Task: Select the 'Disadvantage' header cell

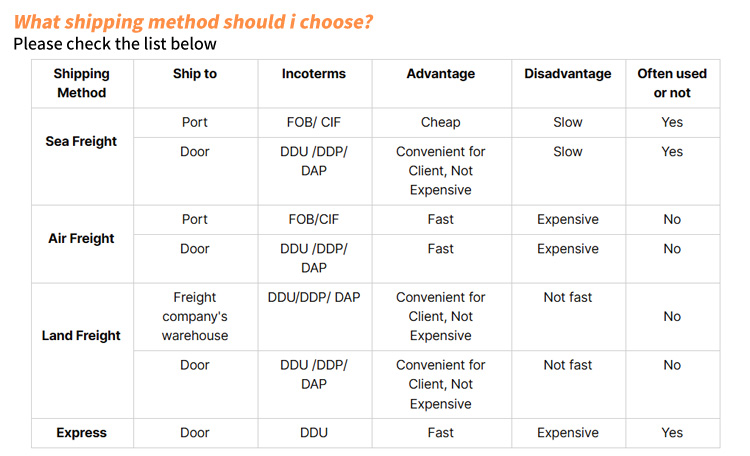Action: click(568, 74)
